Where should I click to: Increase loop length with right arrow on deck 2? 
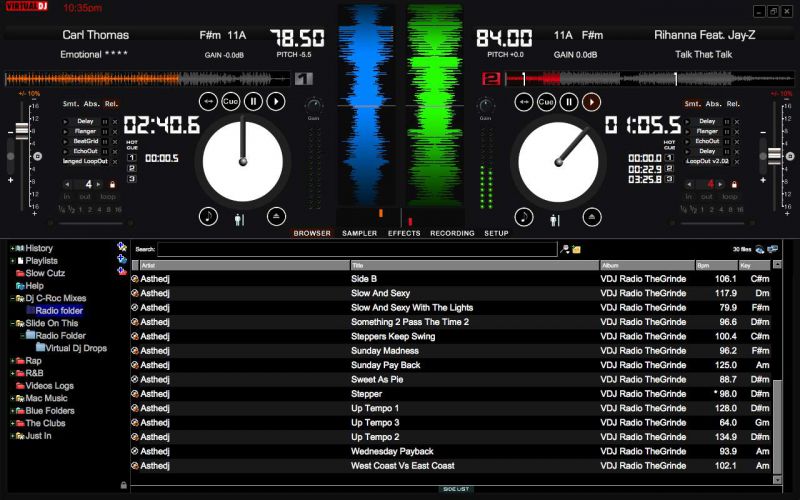[720, 184]
